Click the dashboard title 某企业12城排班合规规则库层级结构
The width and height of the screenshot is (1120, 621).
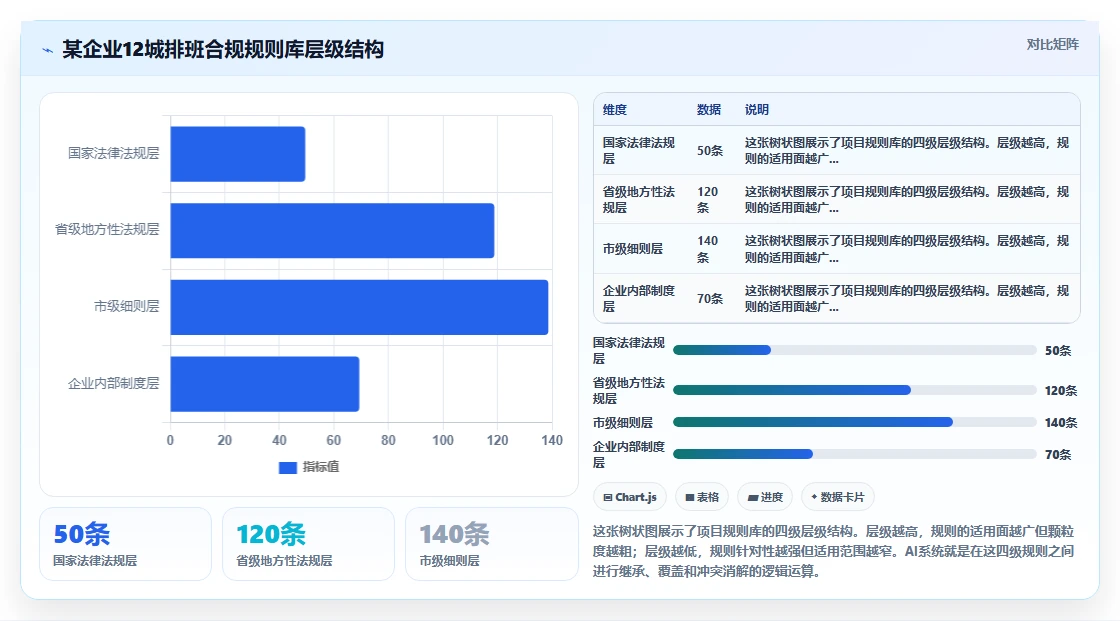223,49
